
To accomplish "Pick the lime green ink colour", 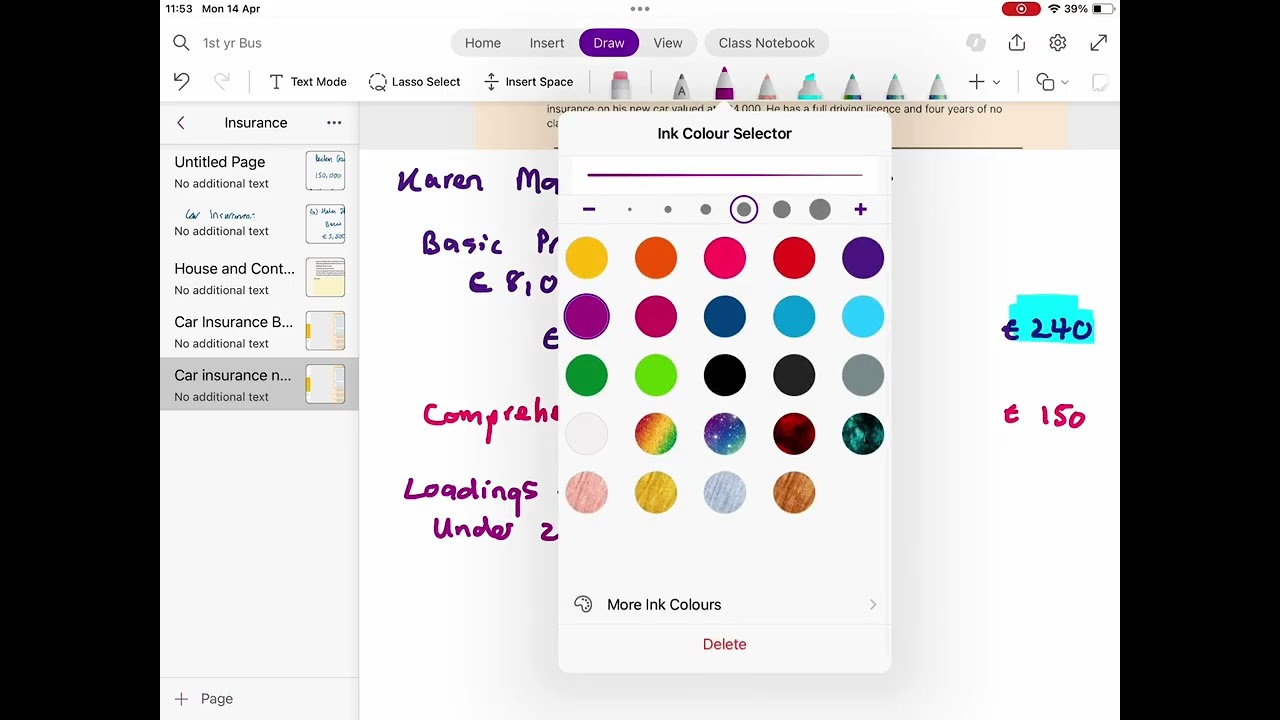I will (656, 375).
